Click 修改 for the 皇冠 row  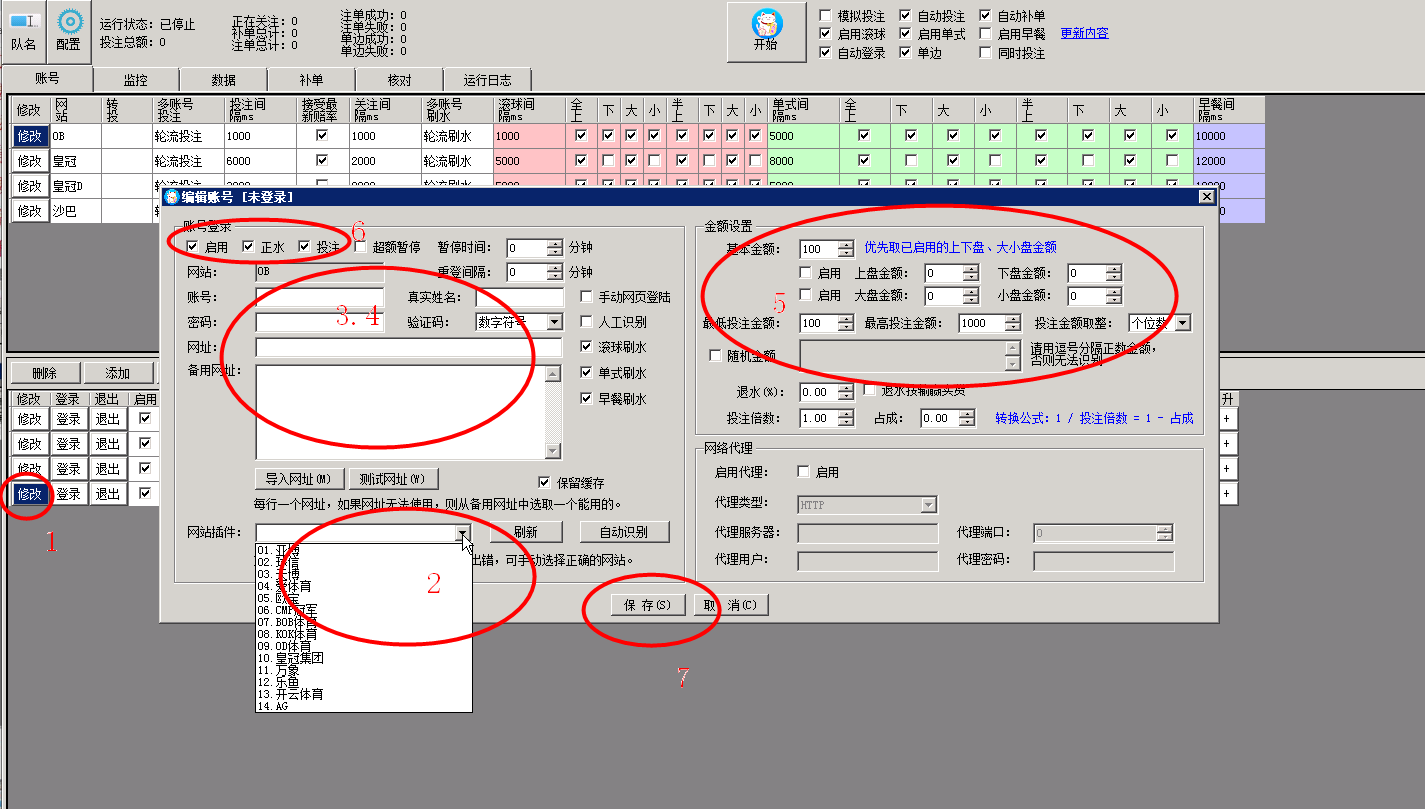tap(30, 161)
